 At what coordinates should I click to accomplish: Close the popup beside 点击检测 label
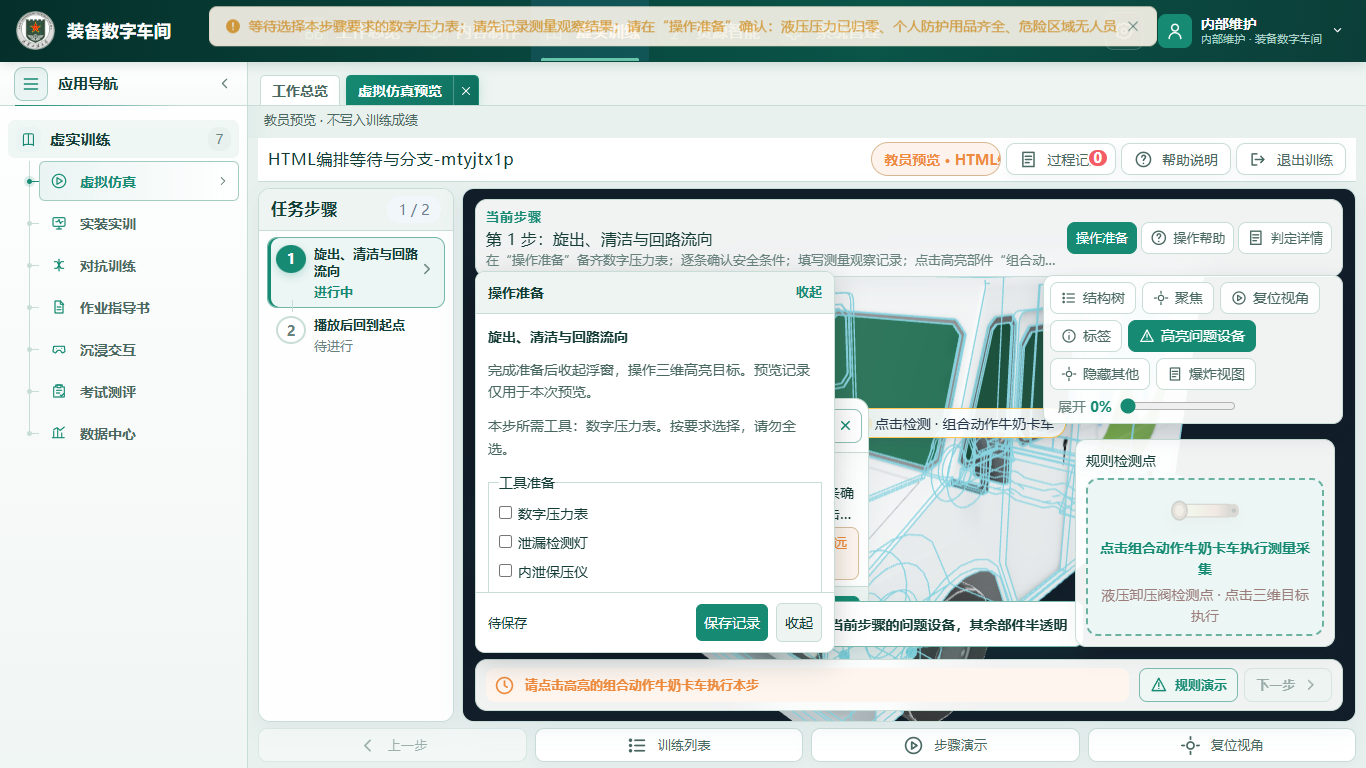coord(845,425)
